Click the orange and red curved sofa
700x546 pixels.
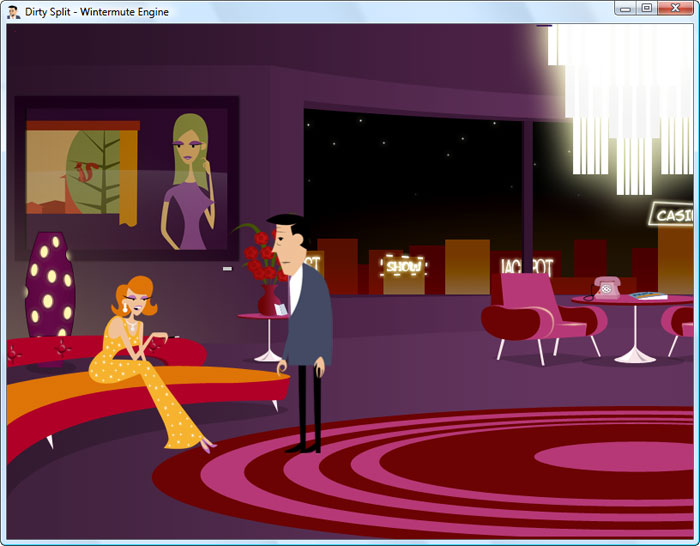[x=143, y=393]
